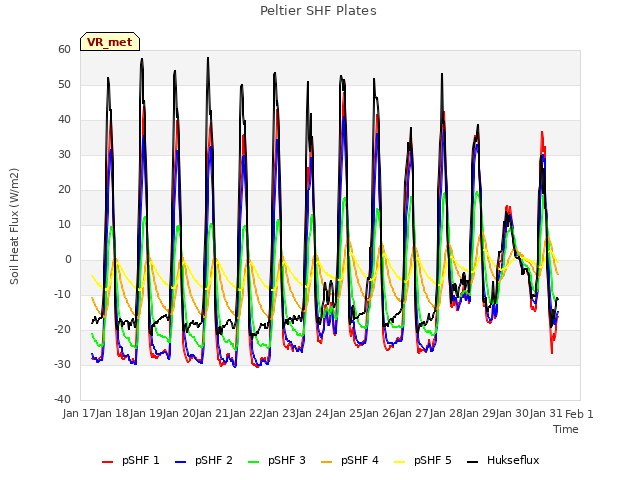Click the Time axis label
The image size is (640, 480).
566,429
